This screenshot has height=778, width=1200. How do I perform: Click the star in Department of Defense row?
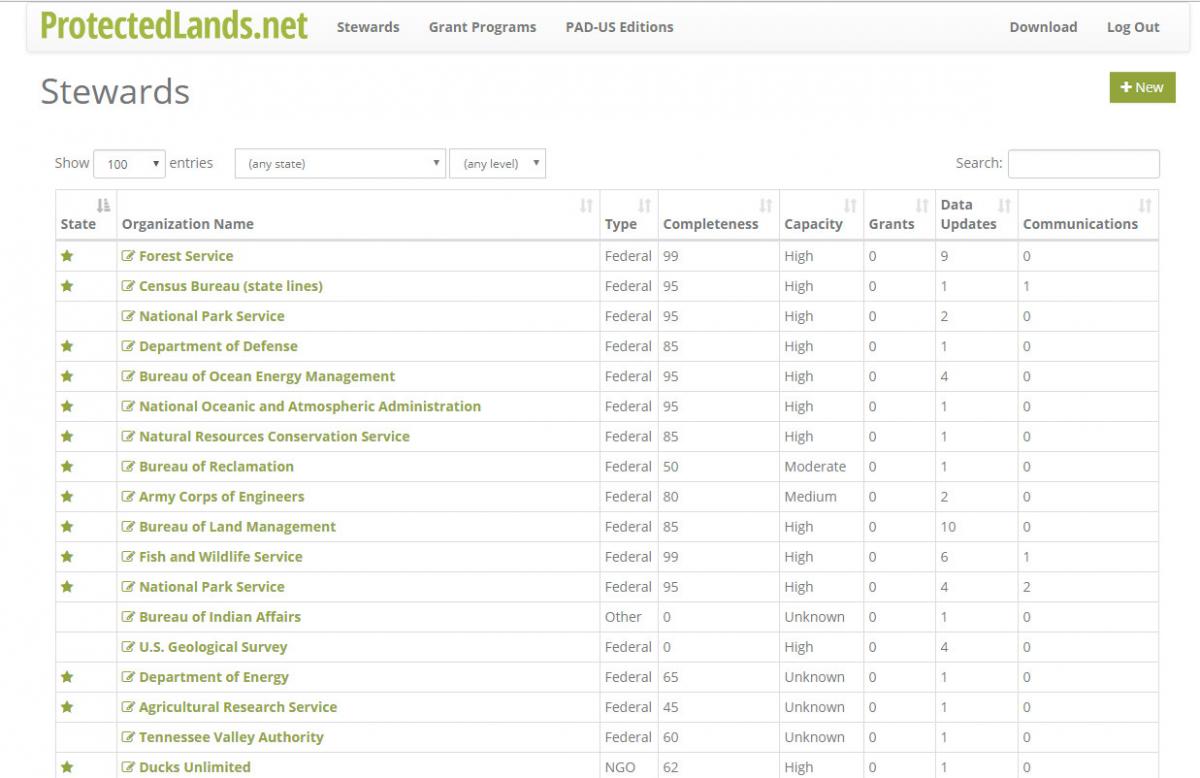click(67, 346)
